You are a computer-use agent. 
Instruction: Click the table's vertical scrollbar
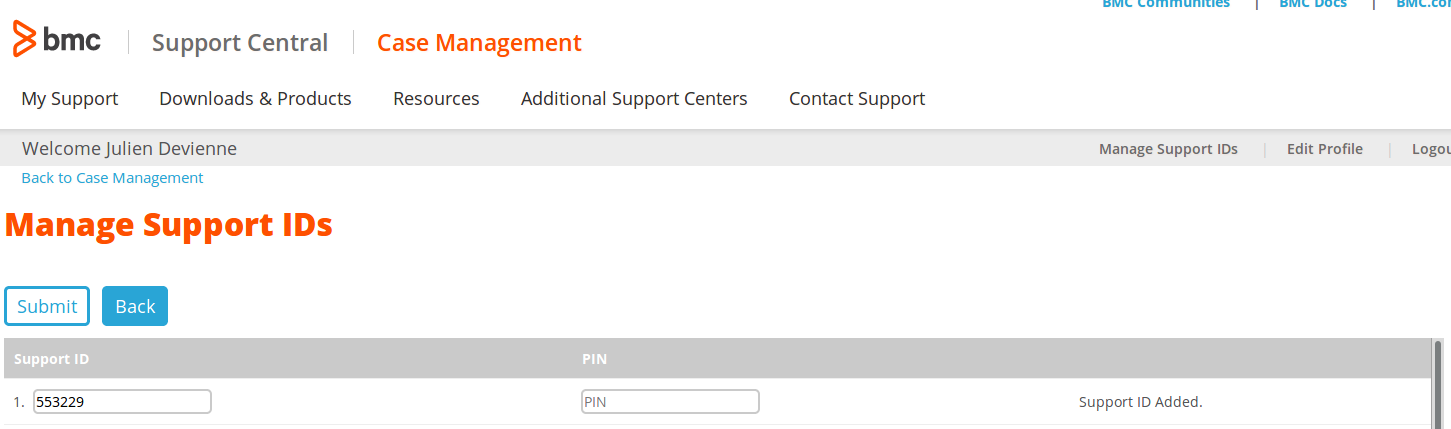pos(1438,385)
